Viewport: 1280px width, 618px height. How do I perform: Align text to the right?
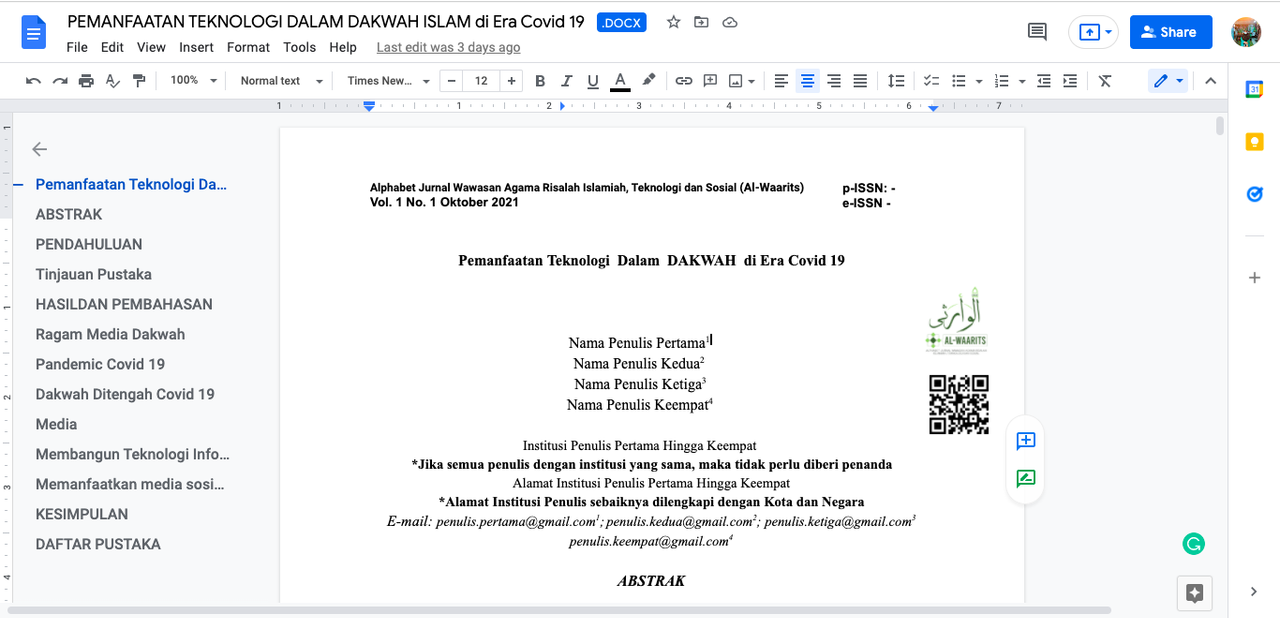click(x=834, y=81)
